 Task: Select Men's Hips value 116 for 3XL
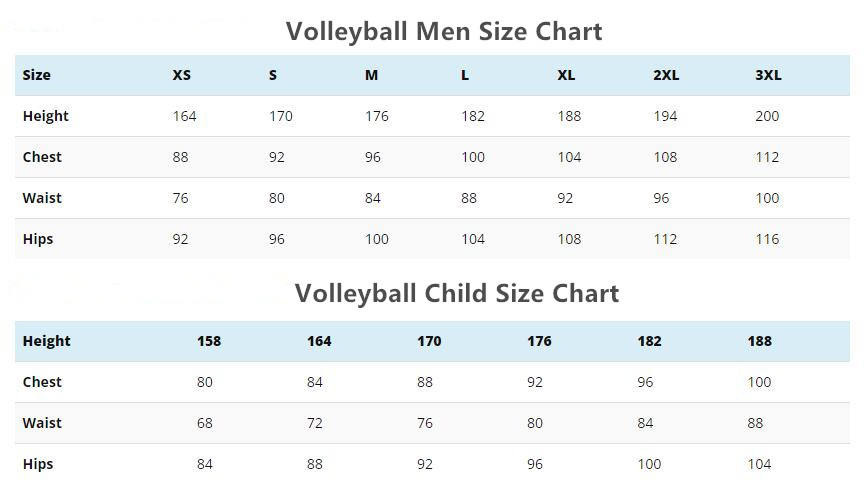click(767, 239)
